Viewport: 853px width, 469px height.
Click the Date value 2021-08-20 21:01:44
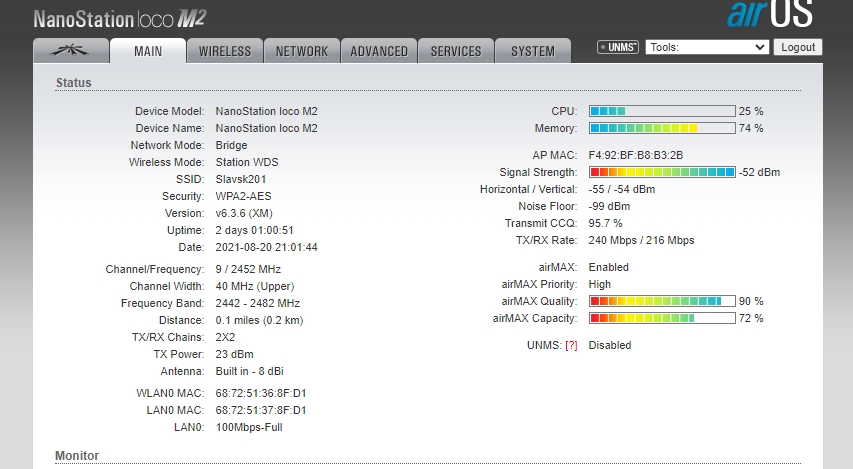(266, 247)
